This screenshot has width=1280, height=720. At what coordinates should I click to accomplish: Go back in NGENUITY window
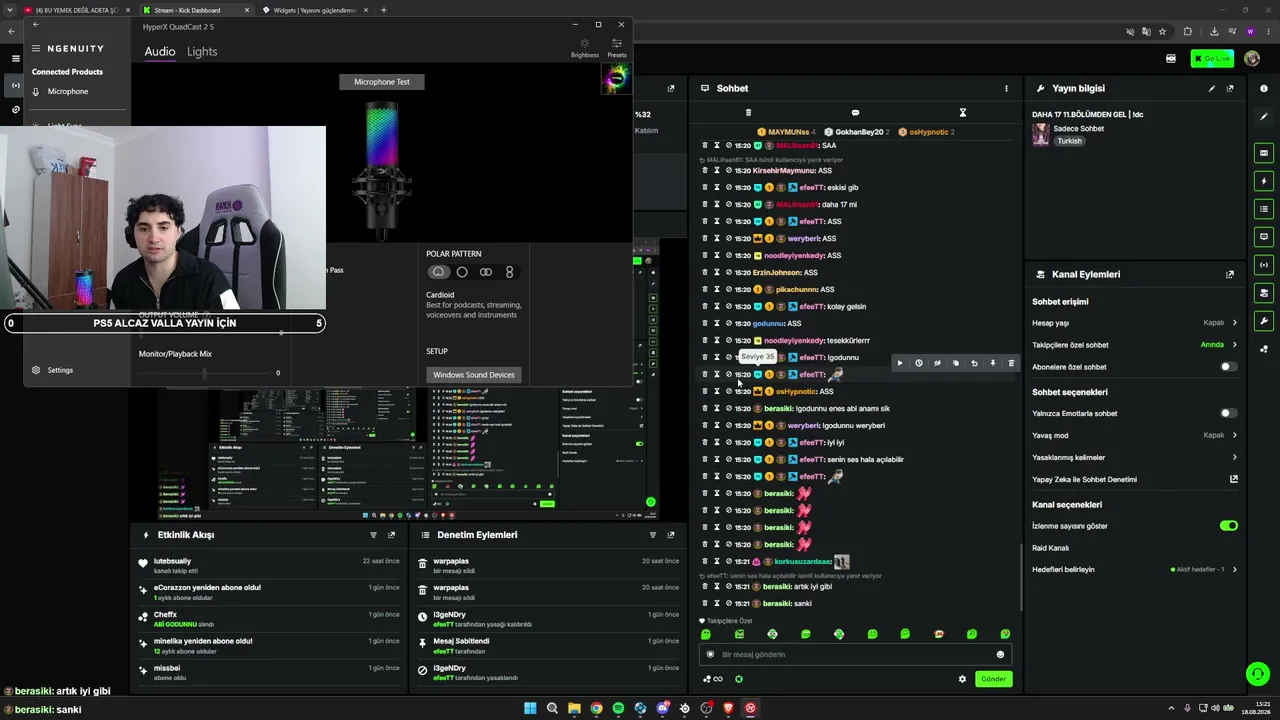point(36,24)
